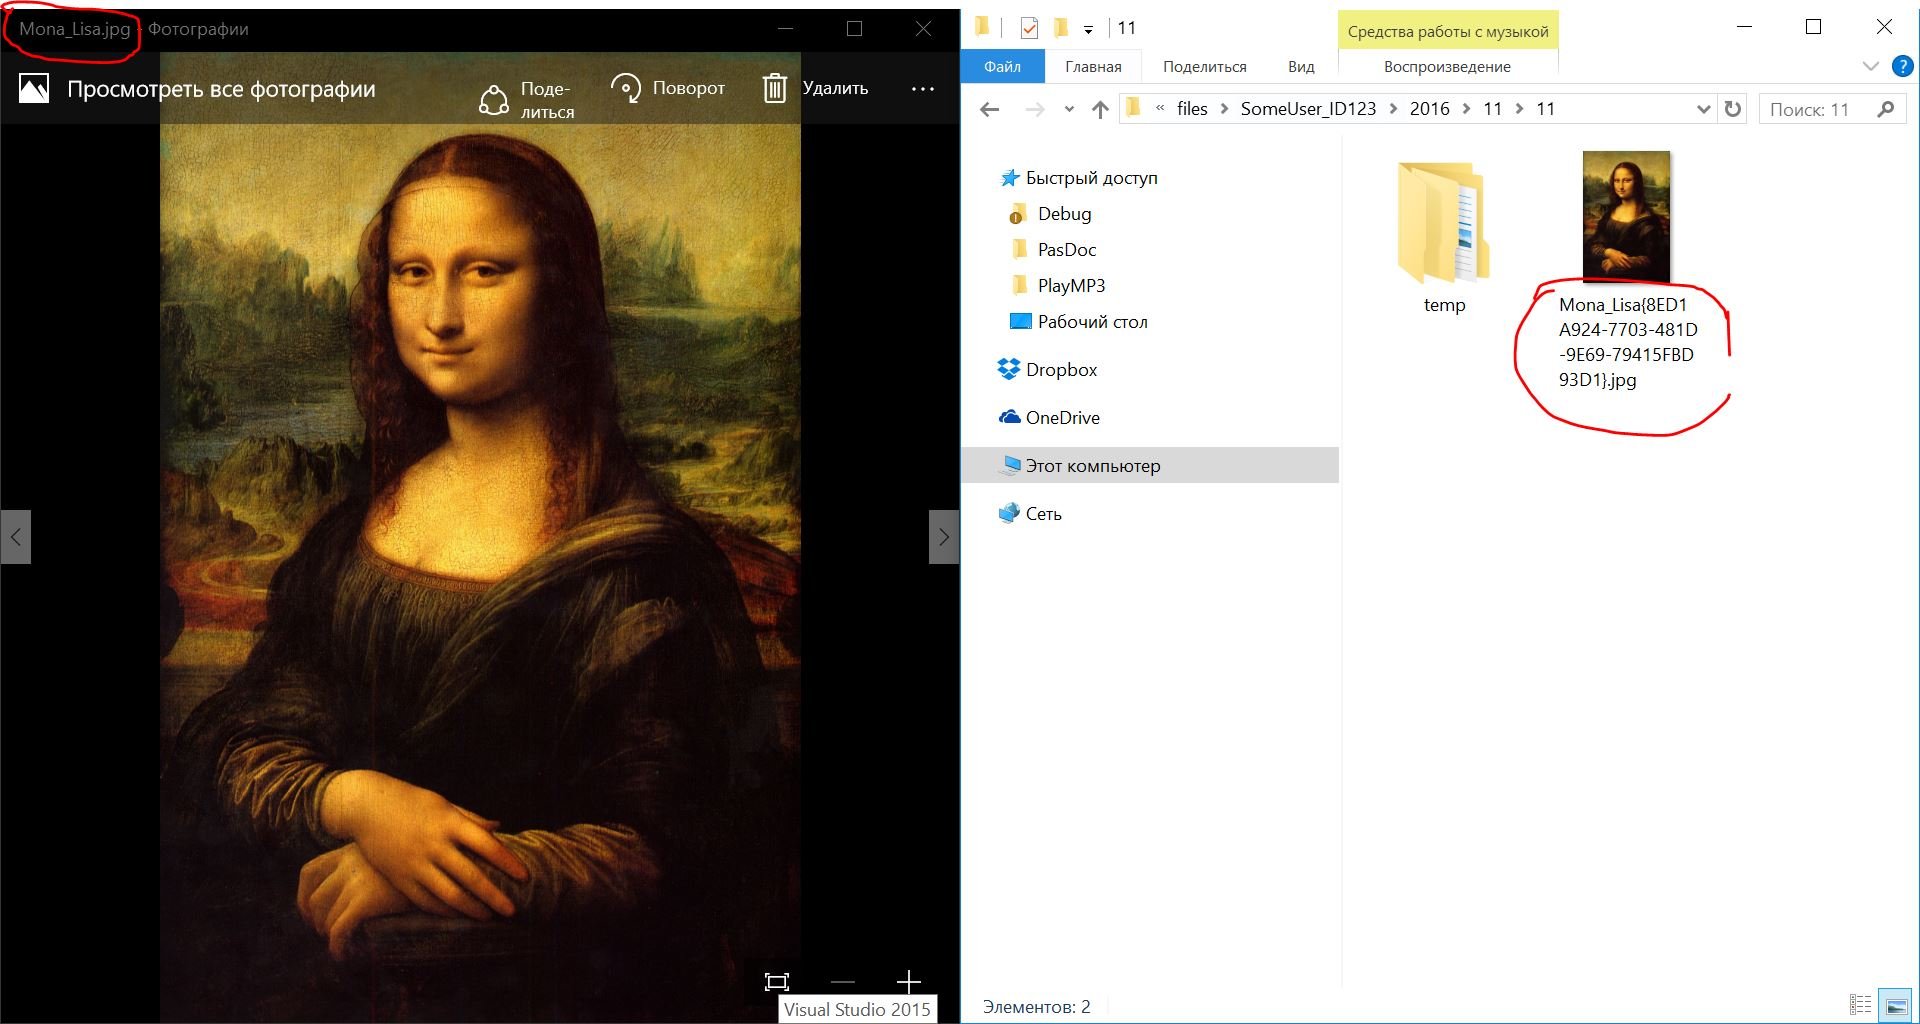Refresh the current Explorer folder
The image size is (1920, 1024).
click(x=1733, y=109)
